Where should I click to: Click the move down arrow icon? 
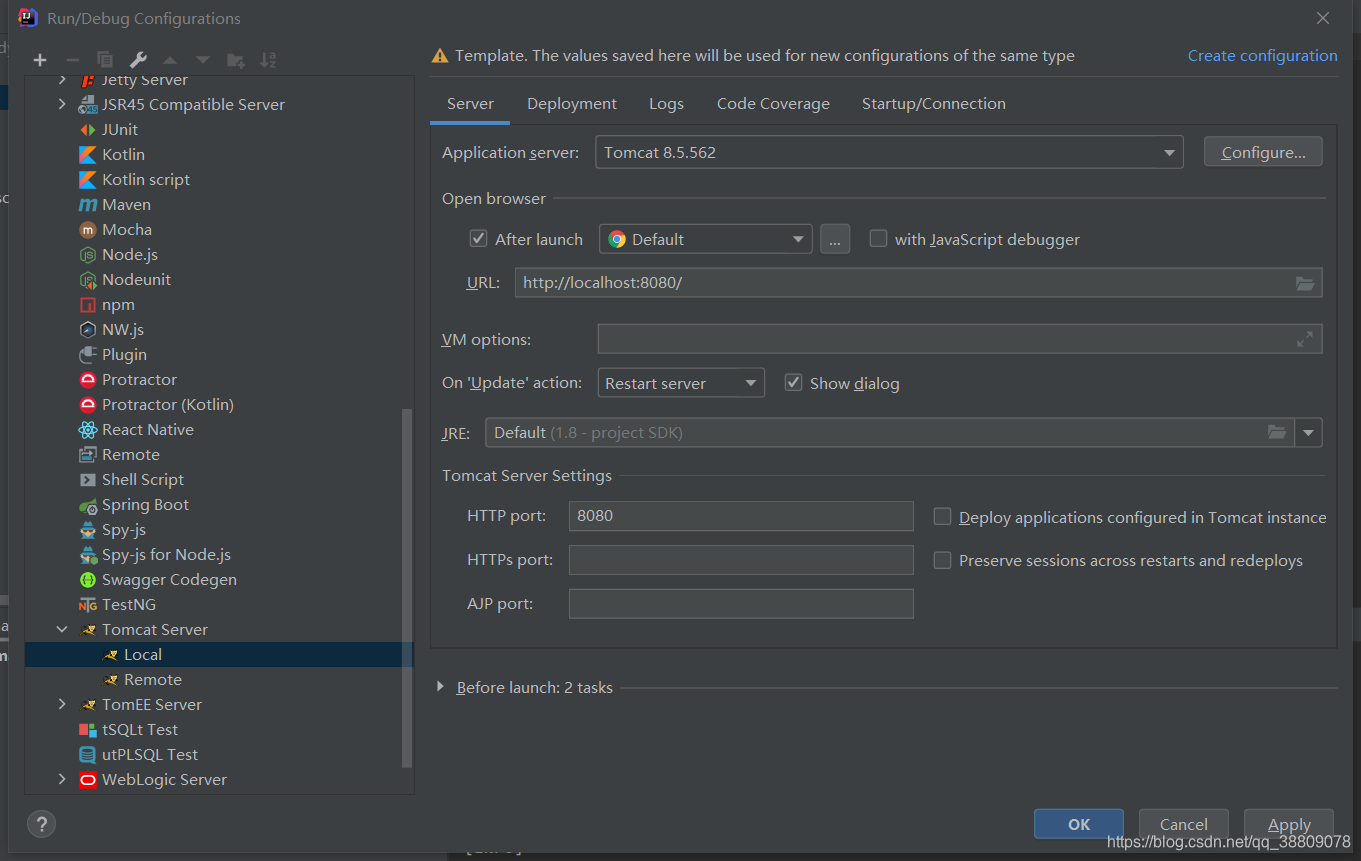point(203,60)
